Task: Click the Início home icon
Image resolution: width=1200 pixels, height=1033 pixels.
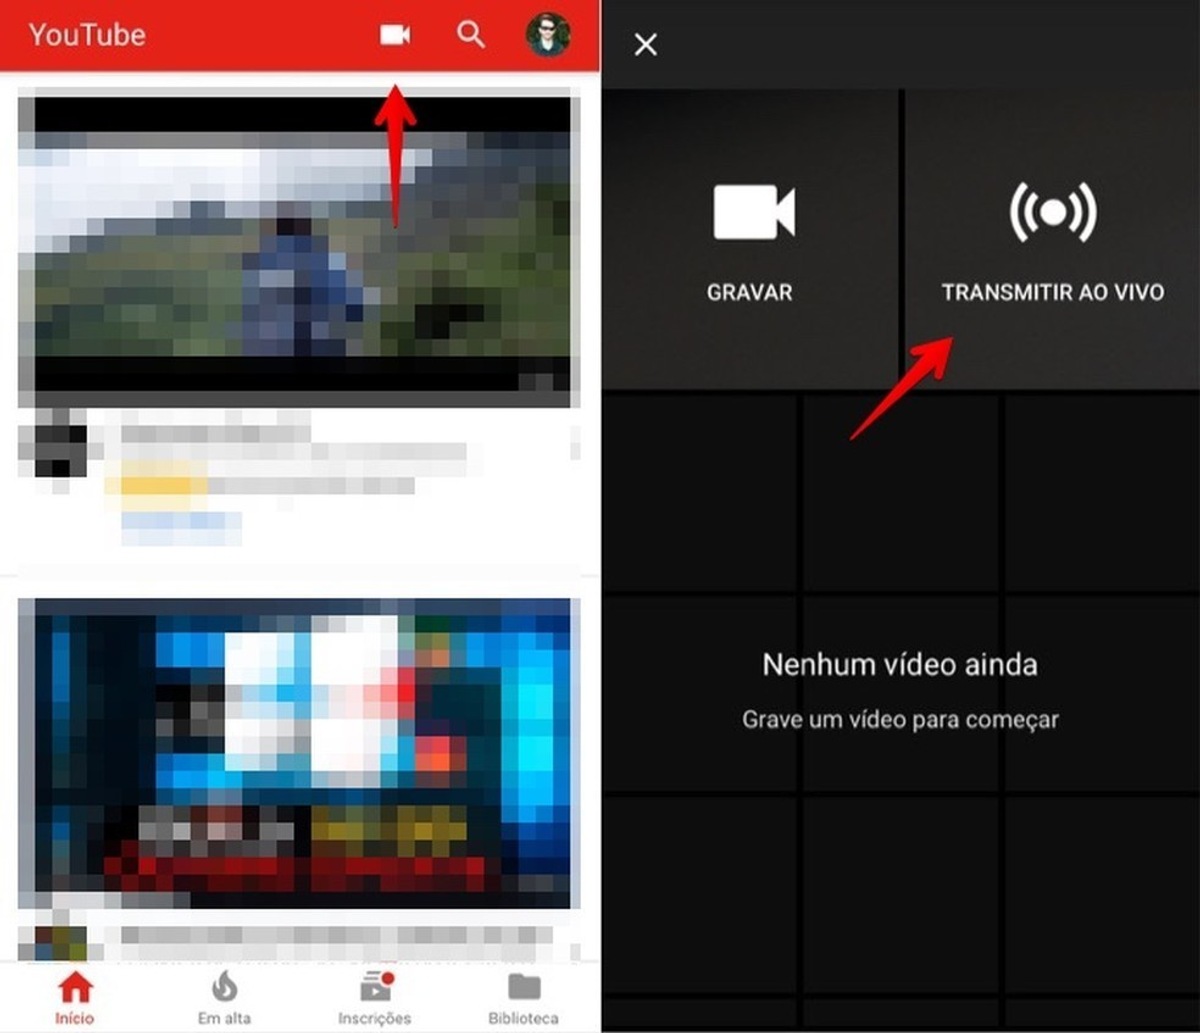Action: pyautogui.click(x=75, y=988)
